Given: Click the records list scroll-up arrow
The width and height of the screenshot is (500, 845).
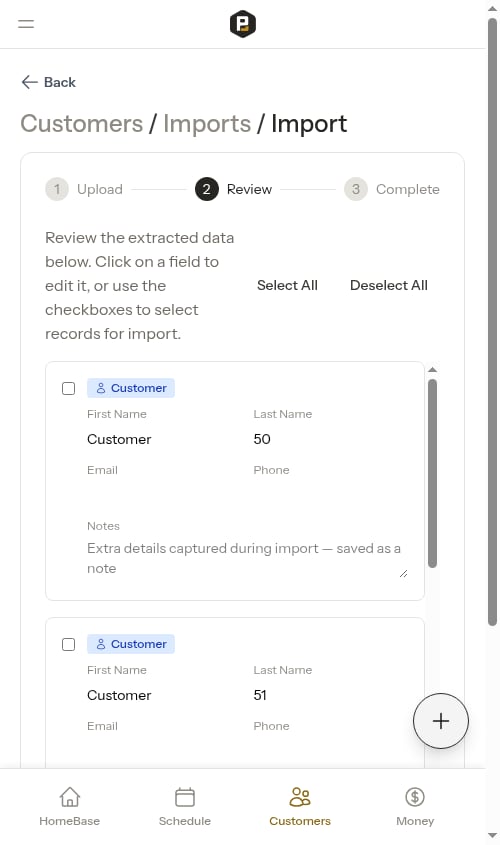Looking at the screenshot, I should pos(432,370).
